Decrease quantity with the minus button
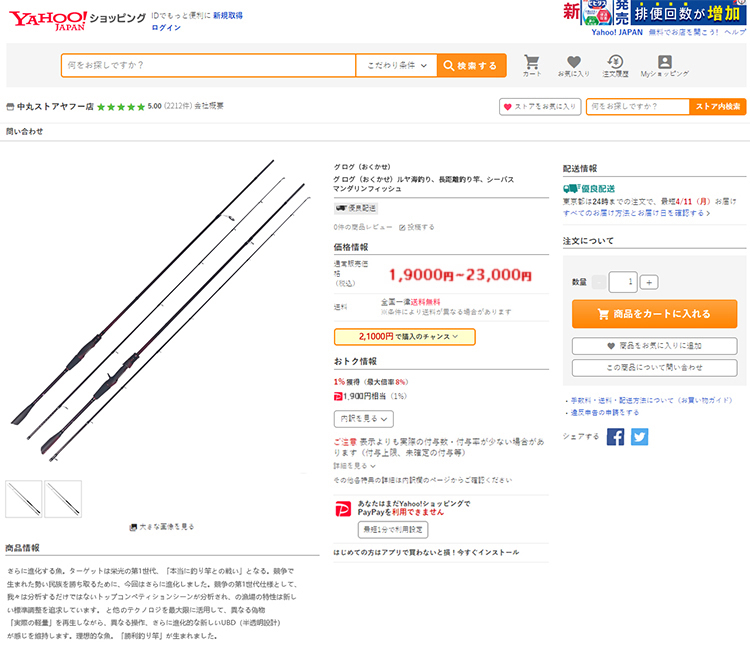Image resolution: width=750 pixels, height=648 pixels. 598,282
